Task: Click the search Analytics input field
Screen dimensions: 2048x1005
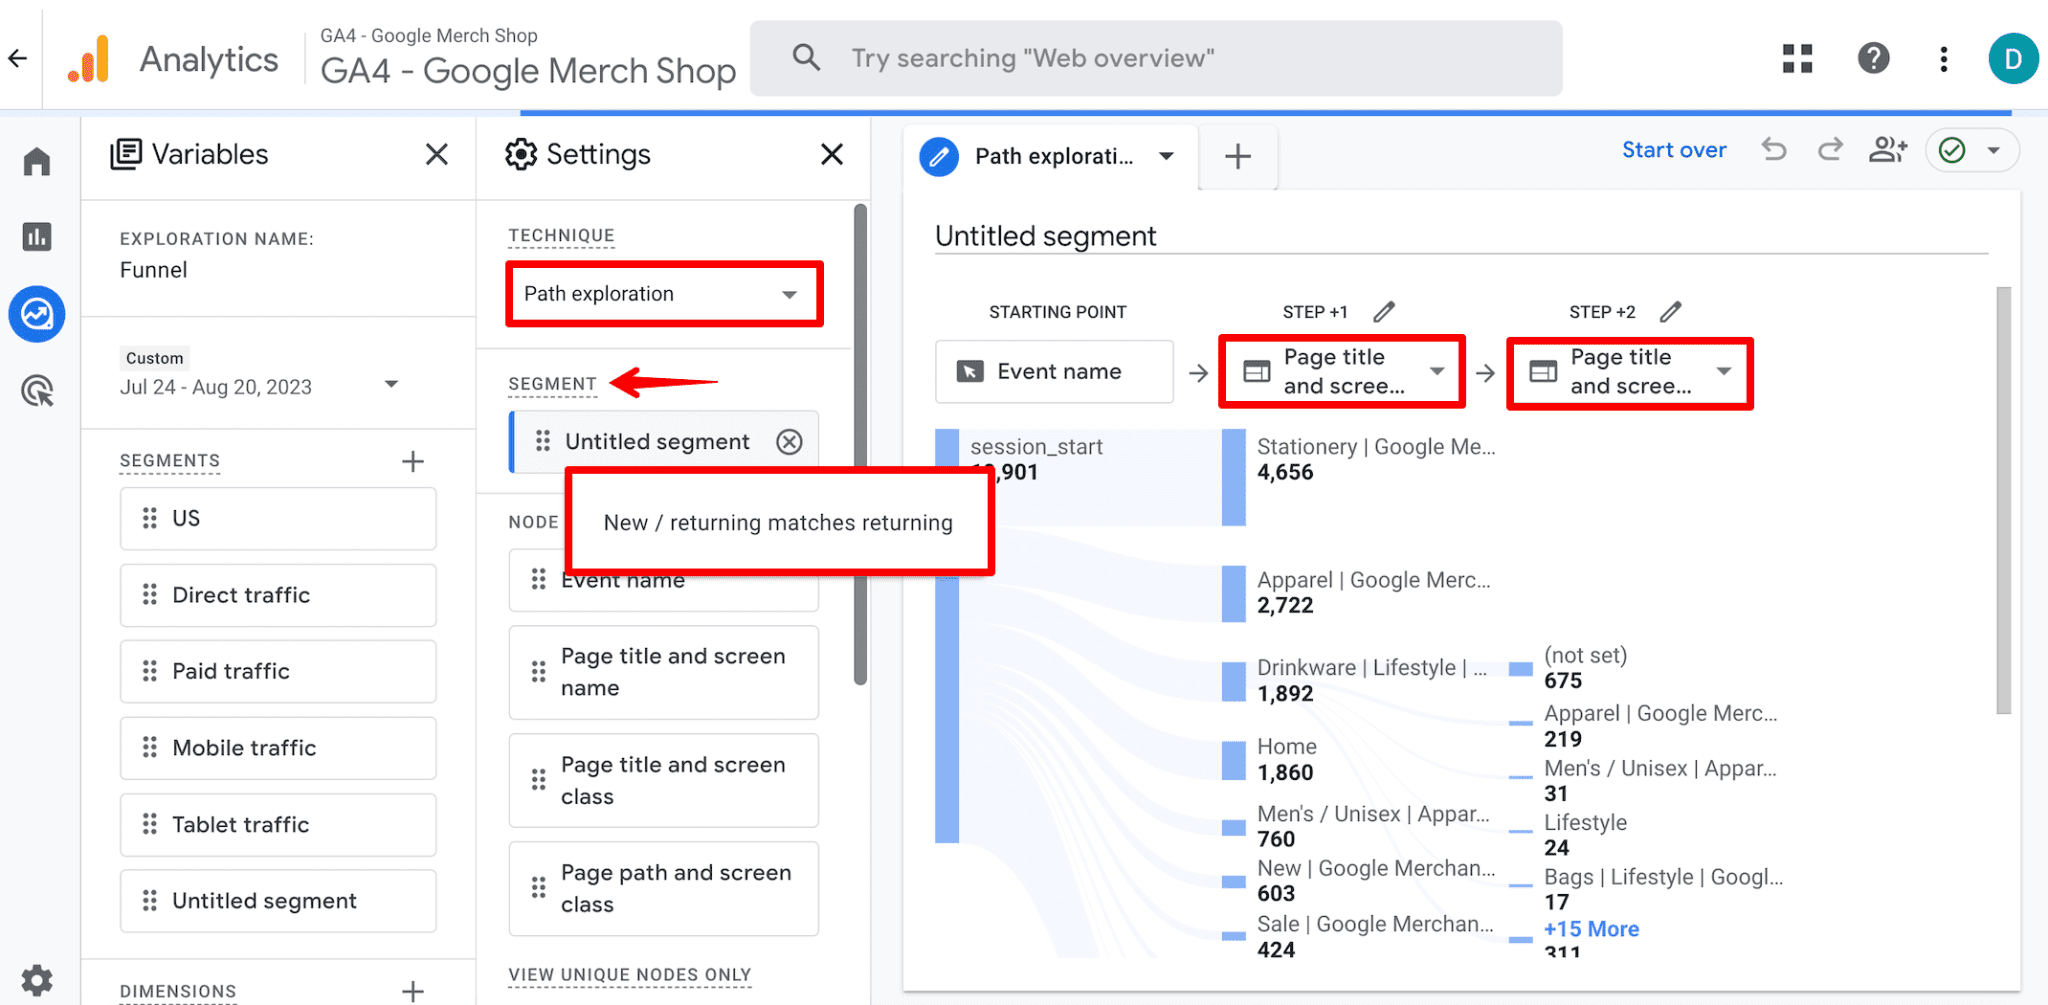Action: (1155, 59)
